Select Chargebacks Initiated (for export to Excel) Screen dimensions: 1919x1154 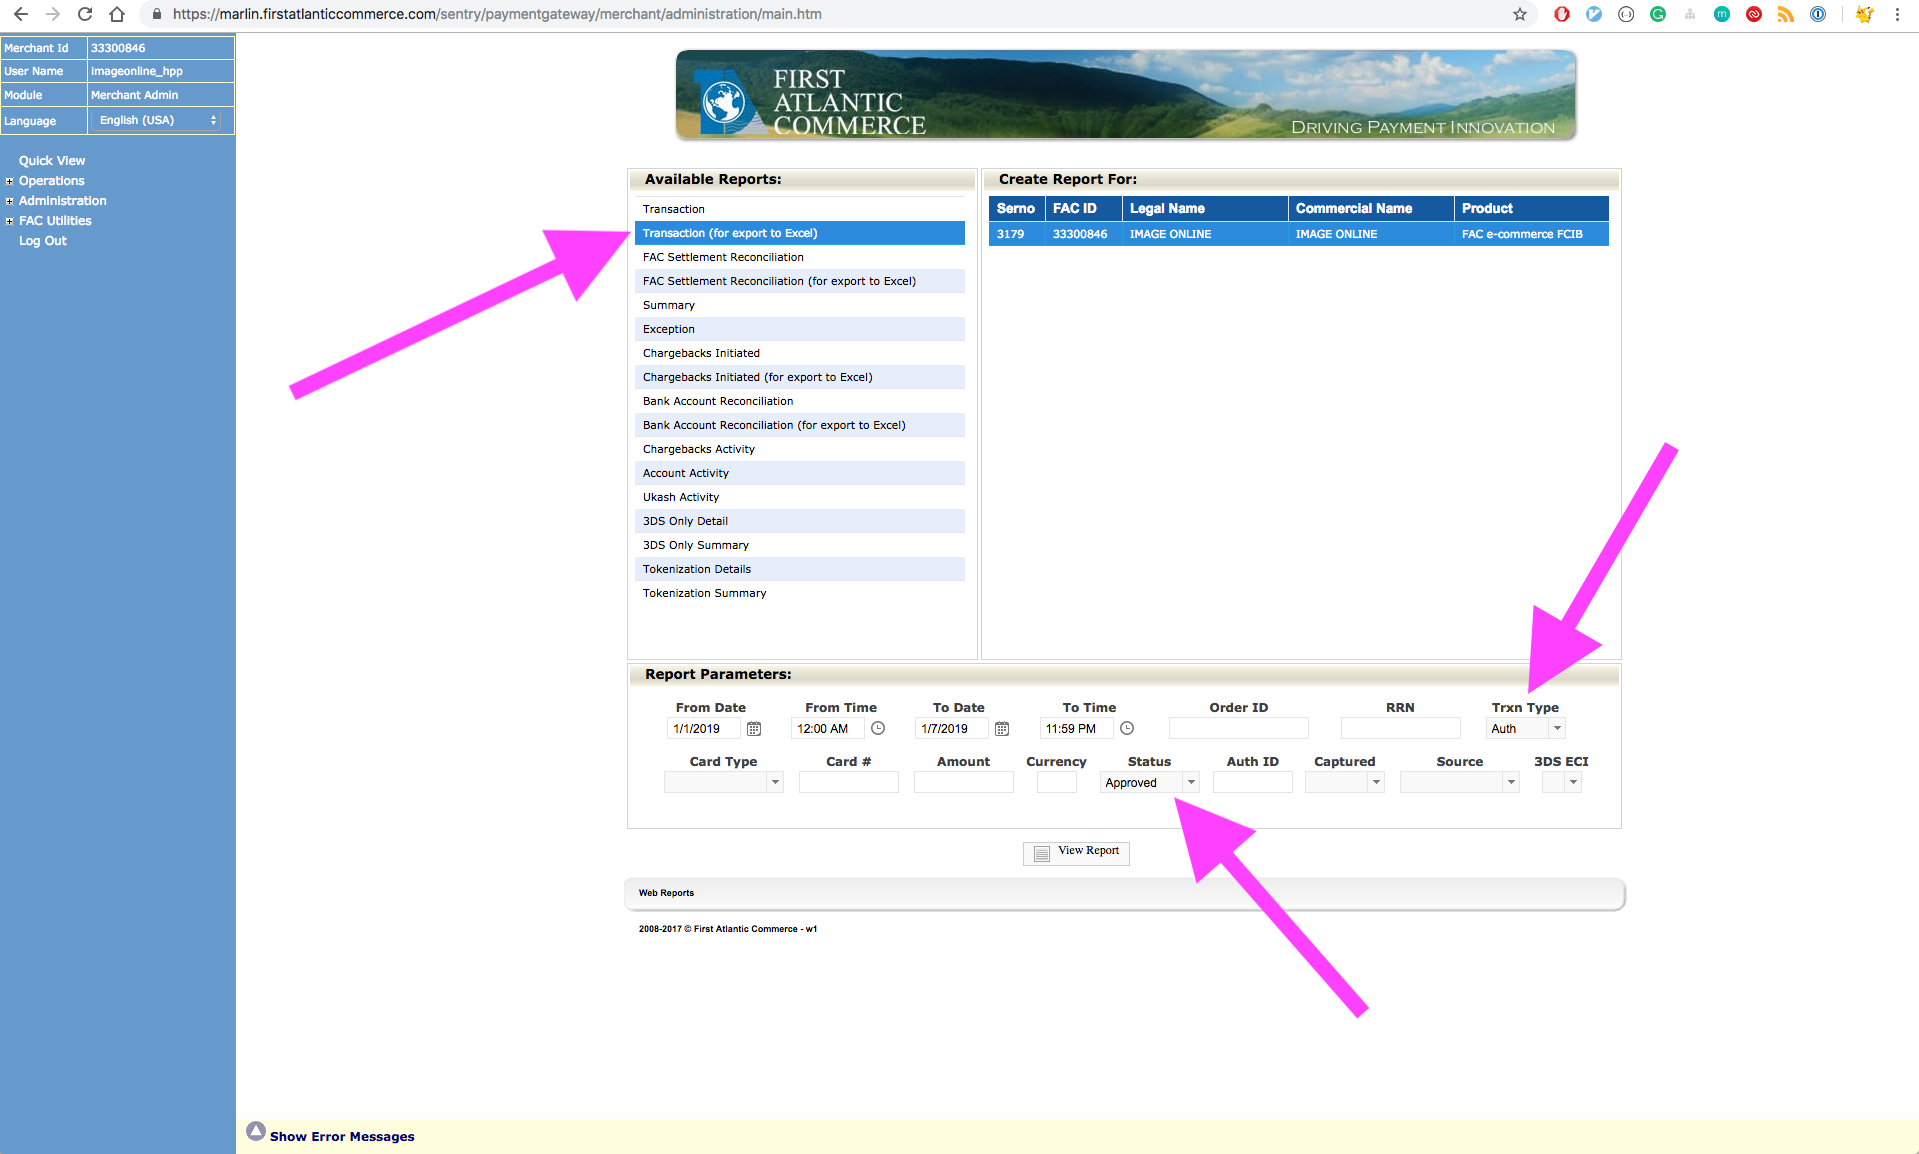coord(800,377)
